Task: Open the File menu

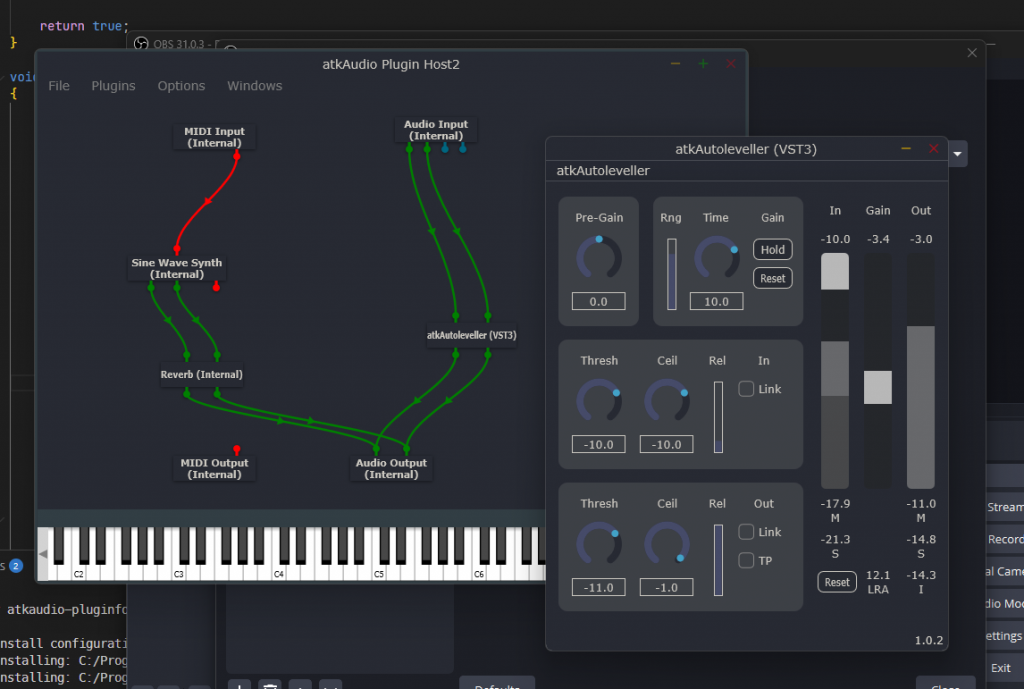Action: coord(59,86)
